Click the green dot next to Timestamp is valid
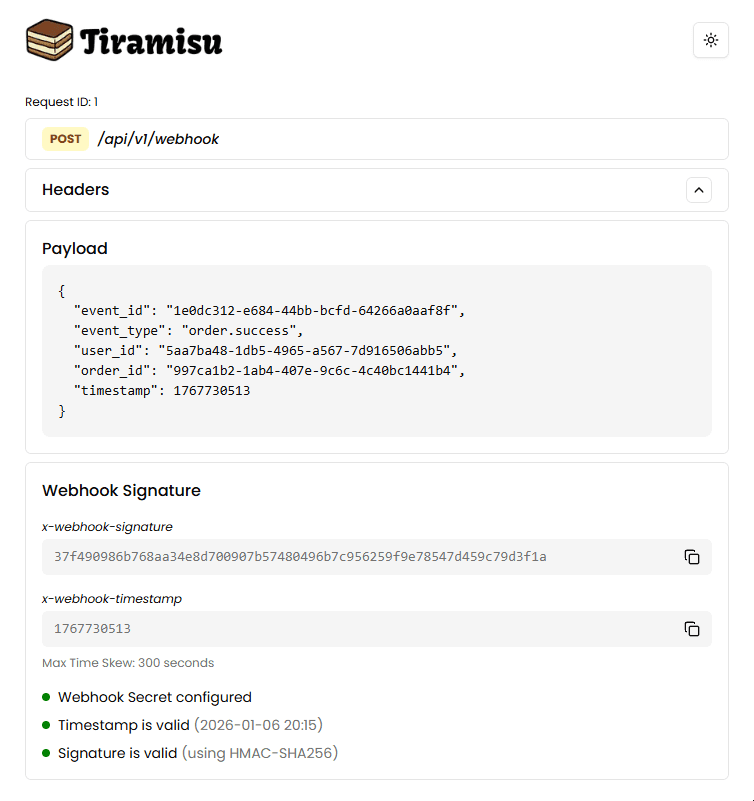754x801 pixels. click(x=47, y=725)
